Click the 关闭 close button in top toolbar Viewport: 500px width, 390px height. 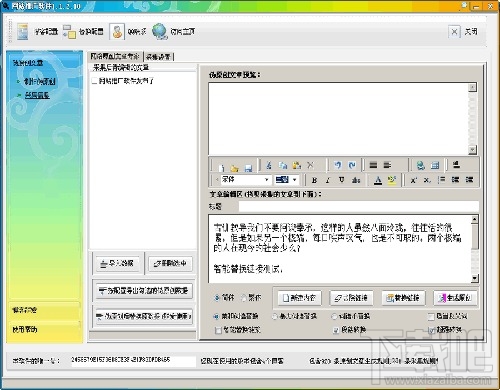tap(463, 32)
